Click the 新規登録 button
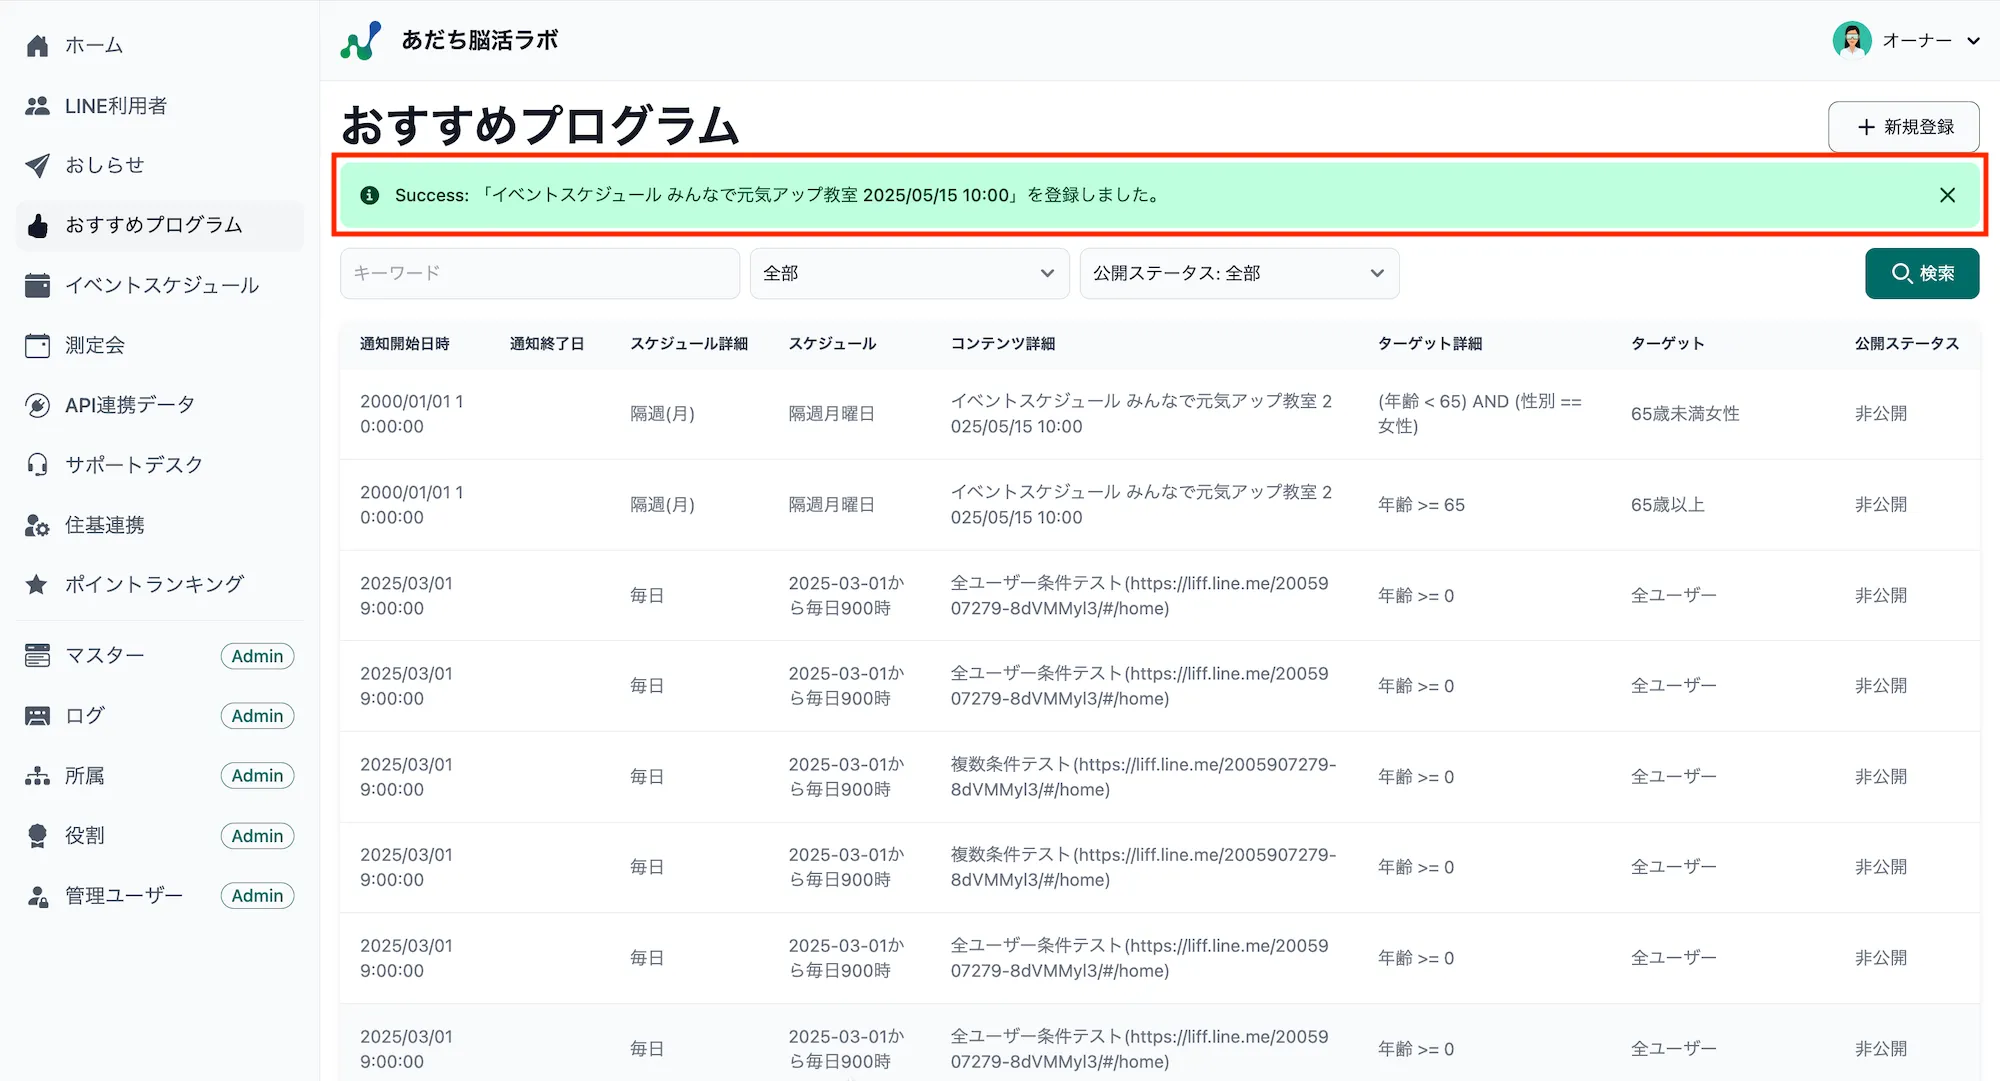 (1903, 127)
